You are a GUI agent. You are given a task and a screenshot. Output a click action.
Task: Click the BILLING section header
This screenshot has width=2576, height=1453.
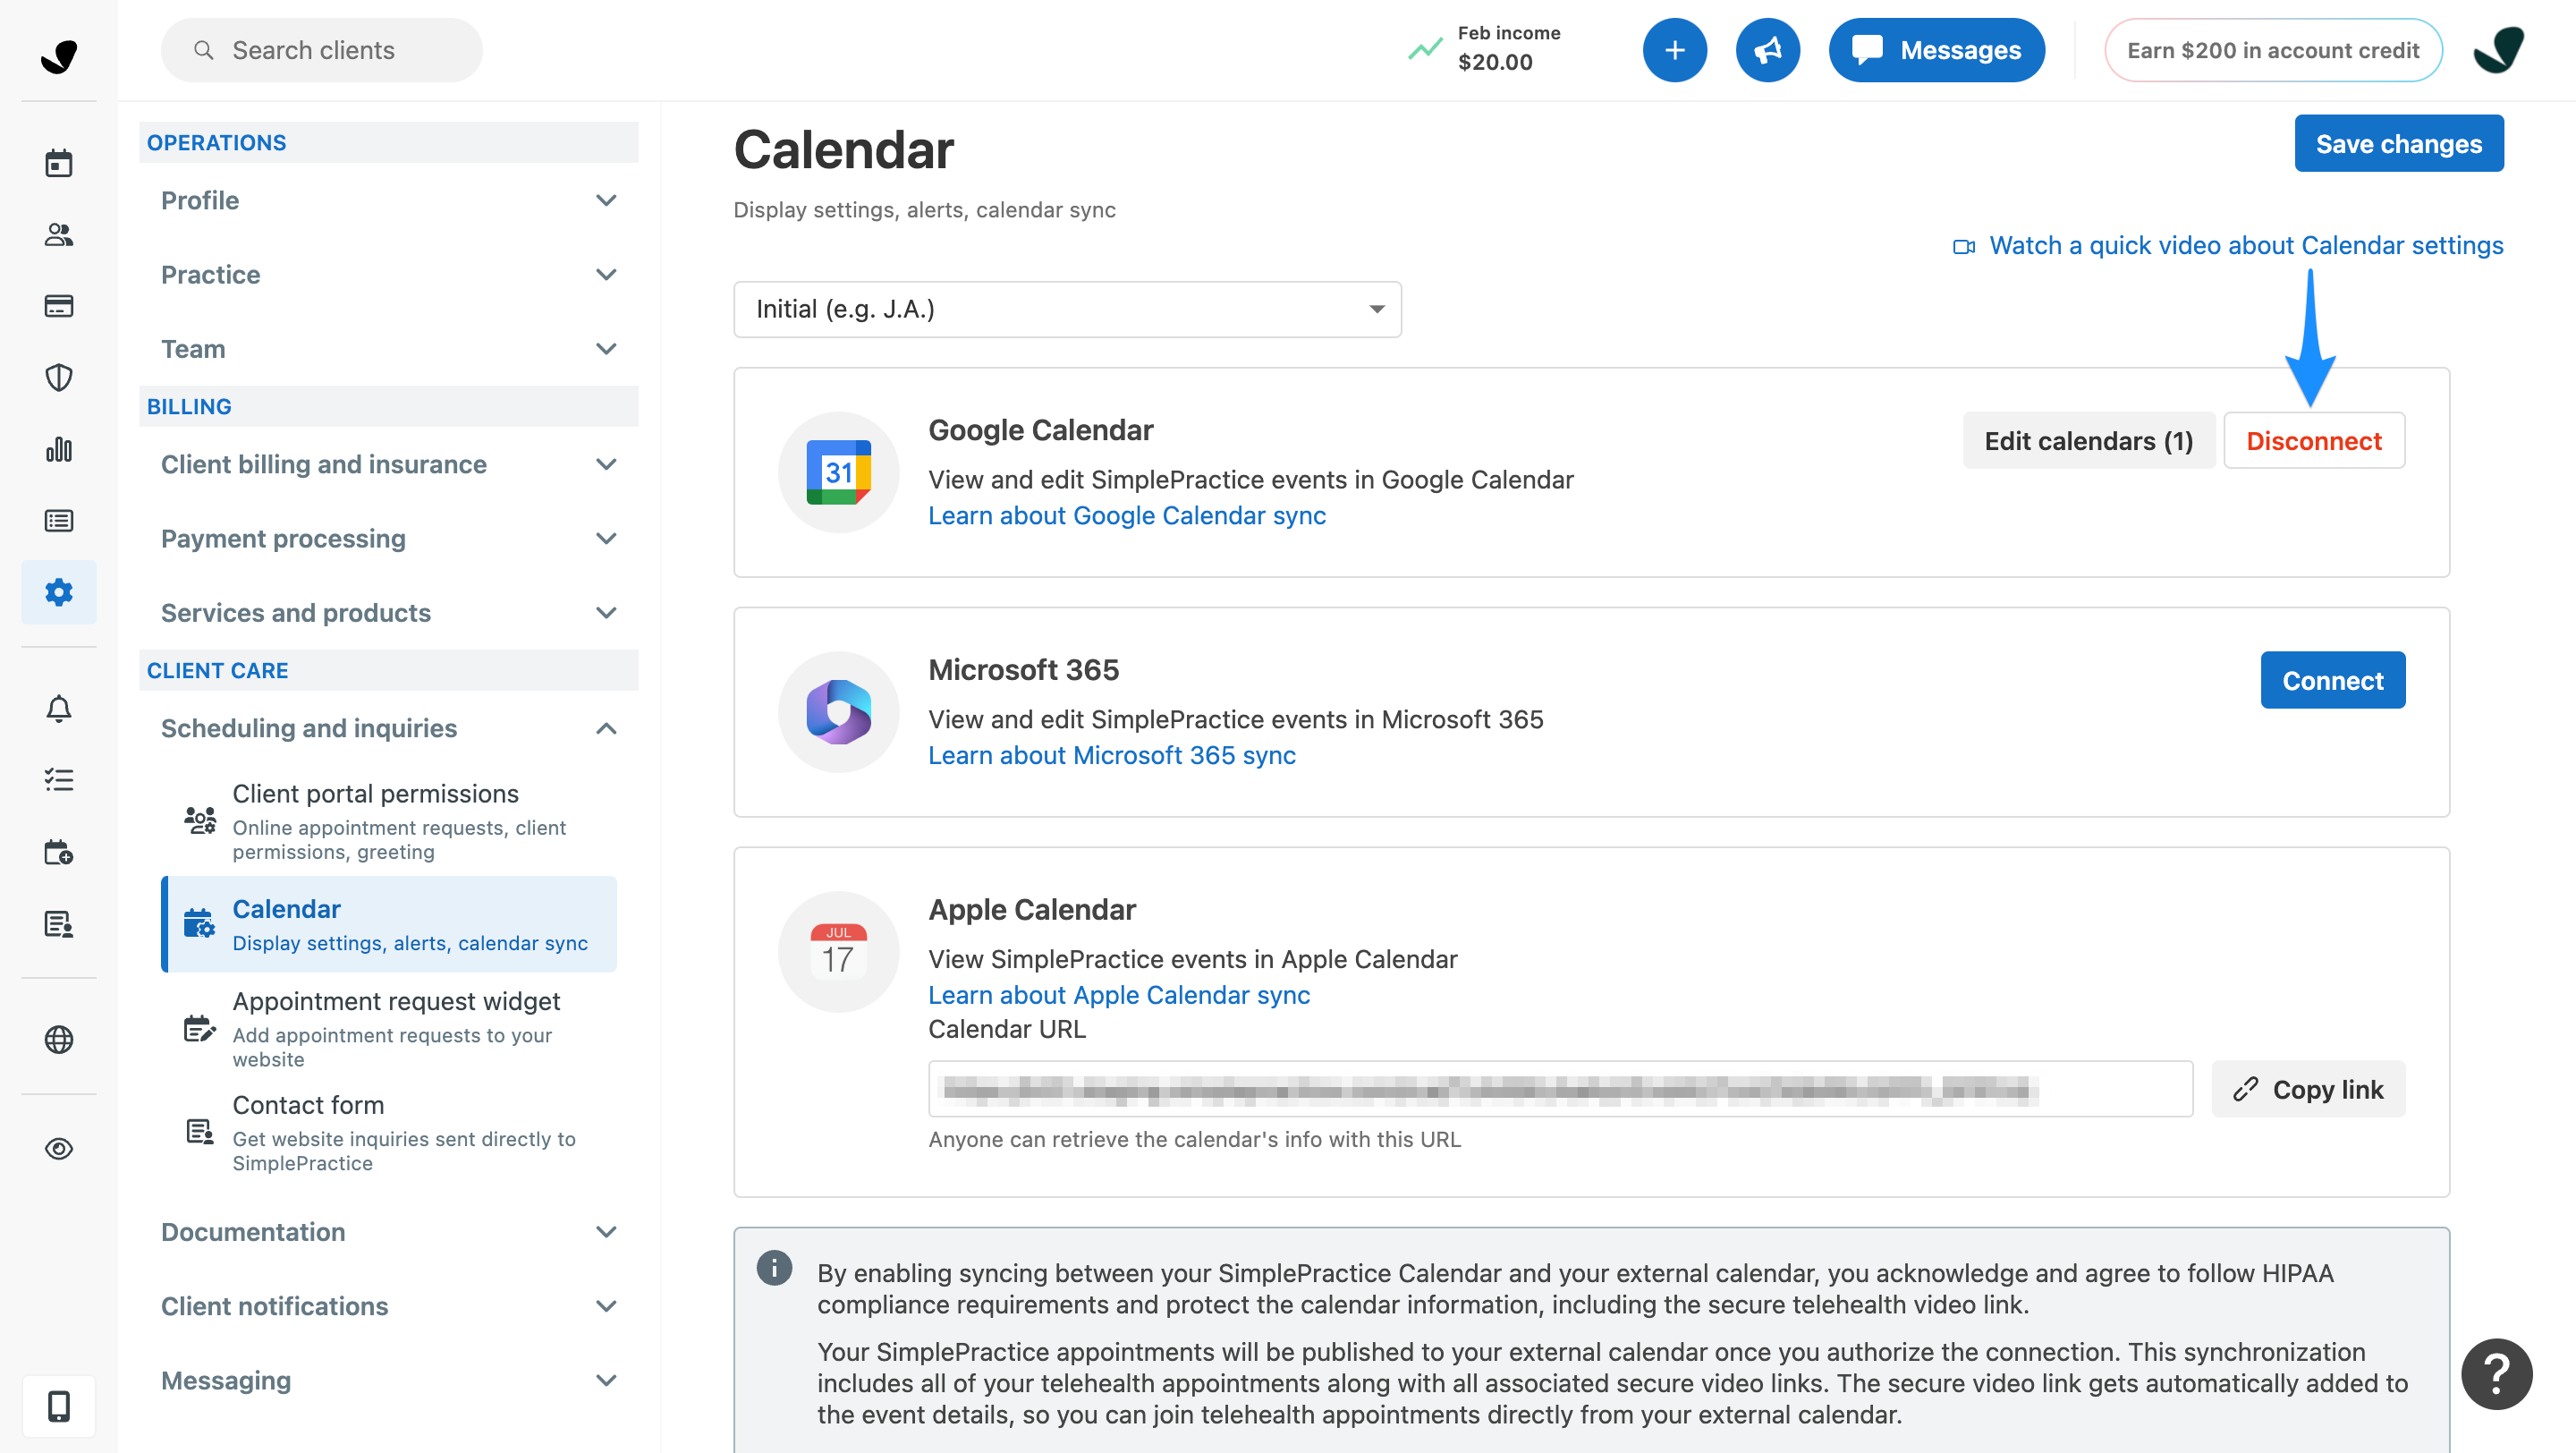pos(388,406)
